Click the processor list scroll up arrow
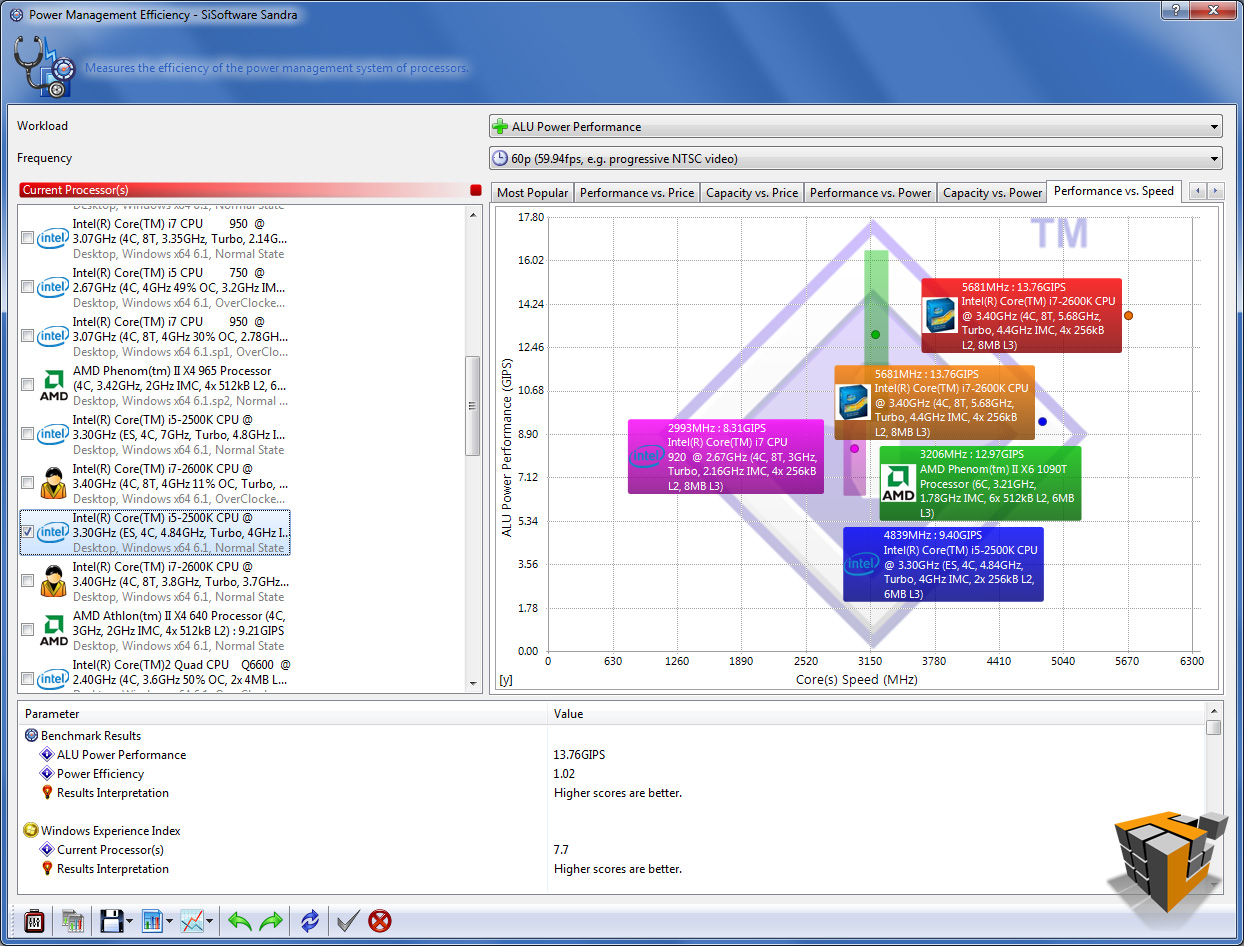Viewport: 1244px width, 946px height. pyautogui.click(x=474, y=214)
